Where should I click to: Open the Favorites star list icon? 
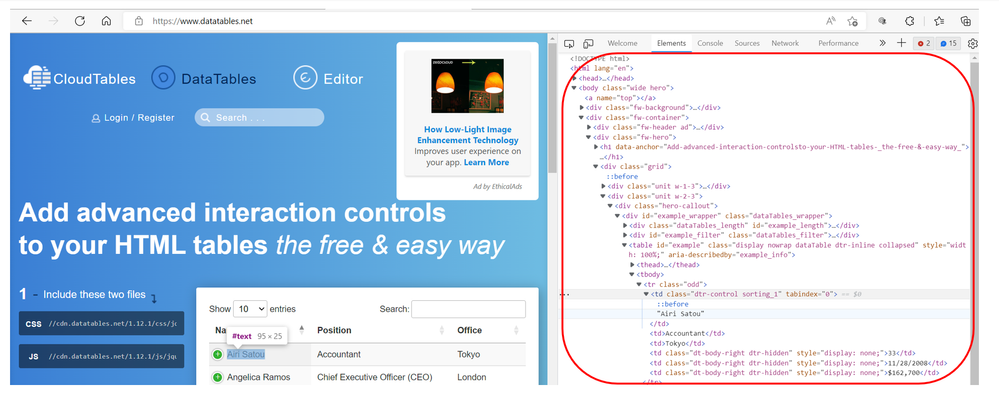pyautogui.click(x=939, y=21)
